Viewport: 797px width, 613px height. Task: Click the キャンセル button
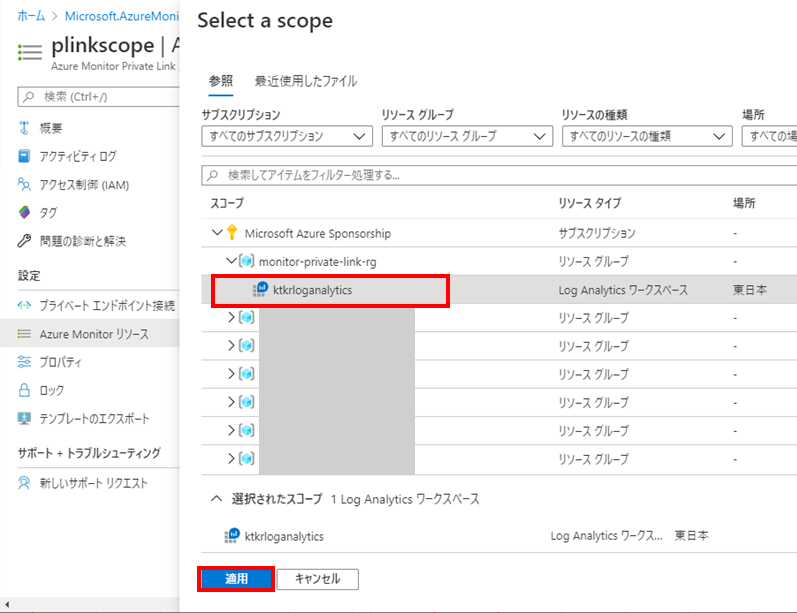(x=318, y=579)
